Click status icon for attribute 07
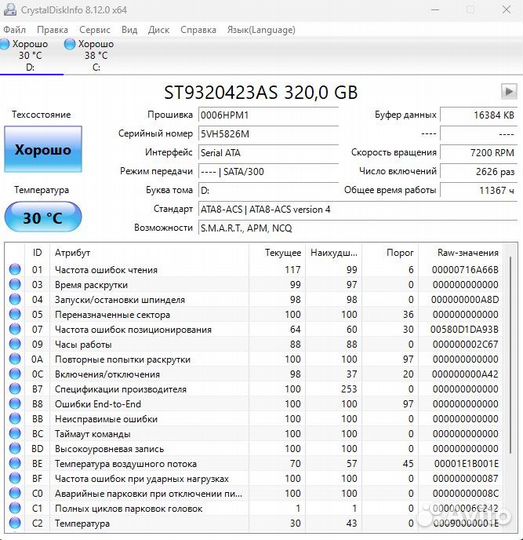Image resolution: width=523 pixels, height=540 pixels. pos(15,329)
